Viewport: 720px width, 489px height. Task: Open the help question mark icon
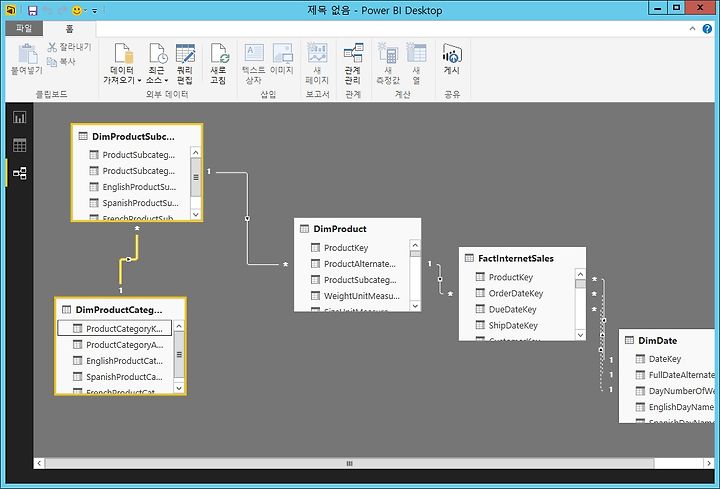(x=707, y=29)
